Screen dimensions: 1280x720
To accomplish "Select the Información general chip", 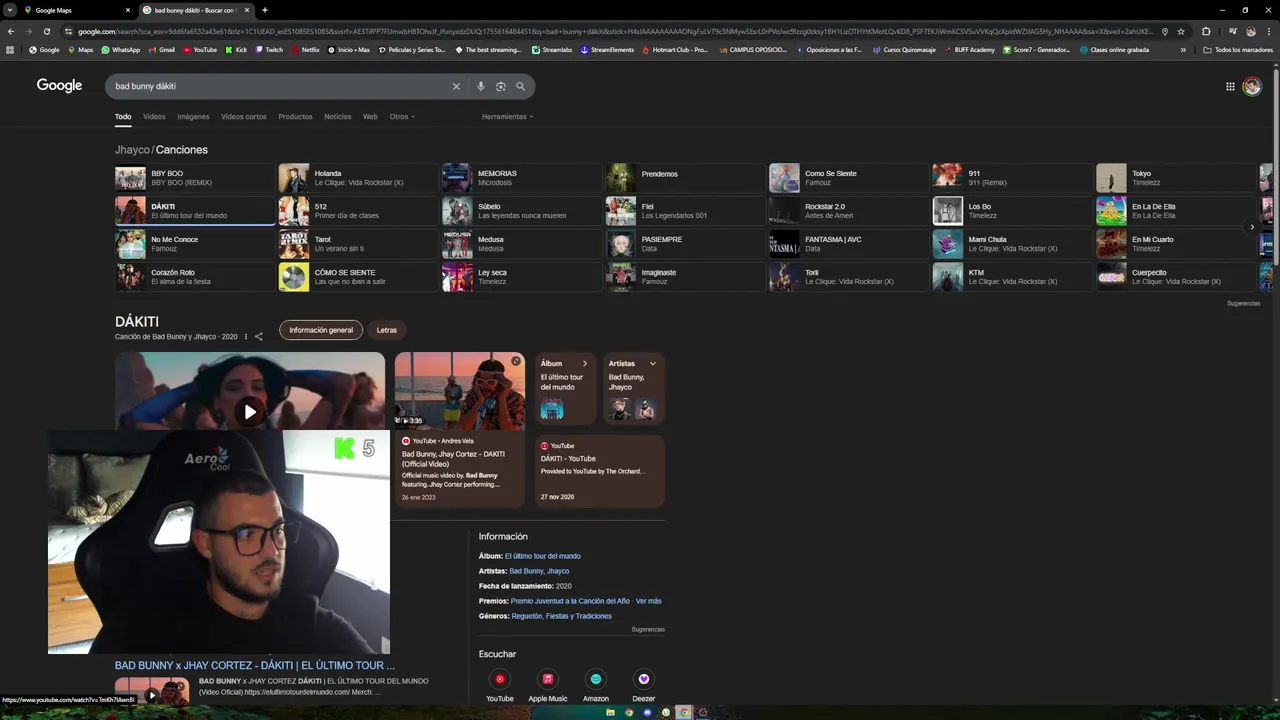I will point(321,330).
